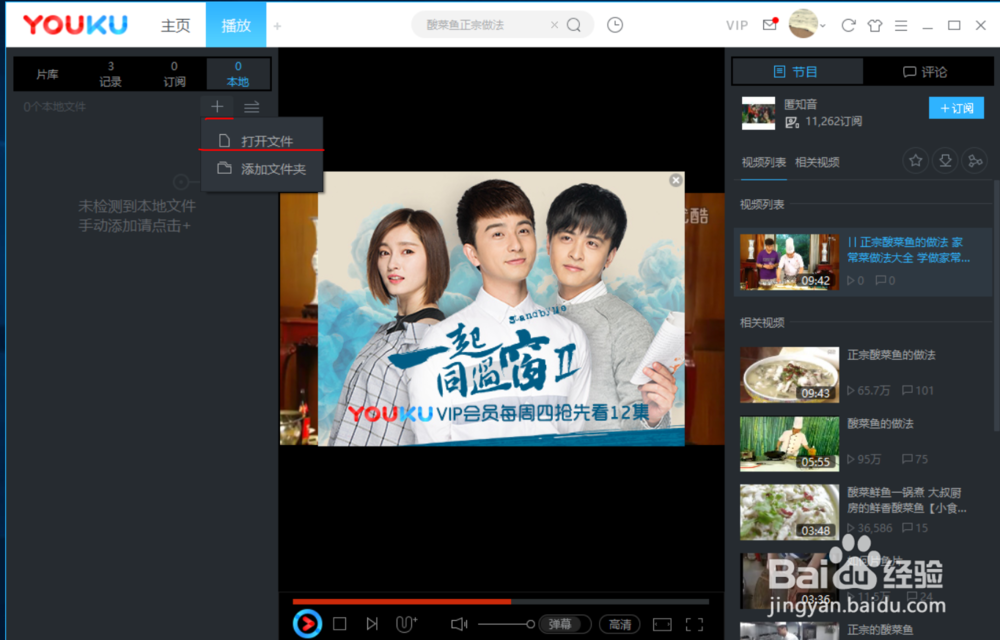Viewport: 1000px width, 640px height.
Task: Click the video progress bar
Action: 501,601
